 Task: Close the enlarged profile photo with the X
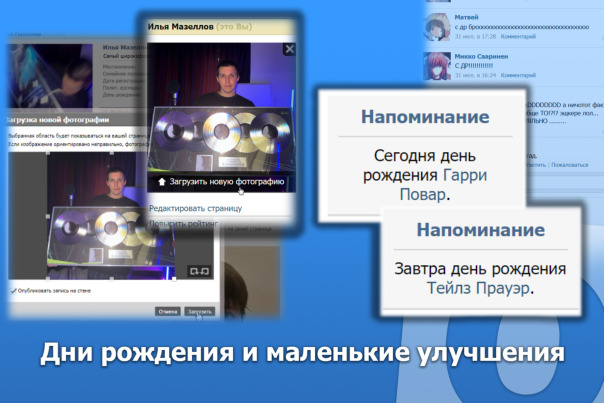click(x=289, y=49)
